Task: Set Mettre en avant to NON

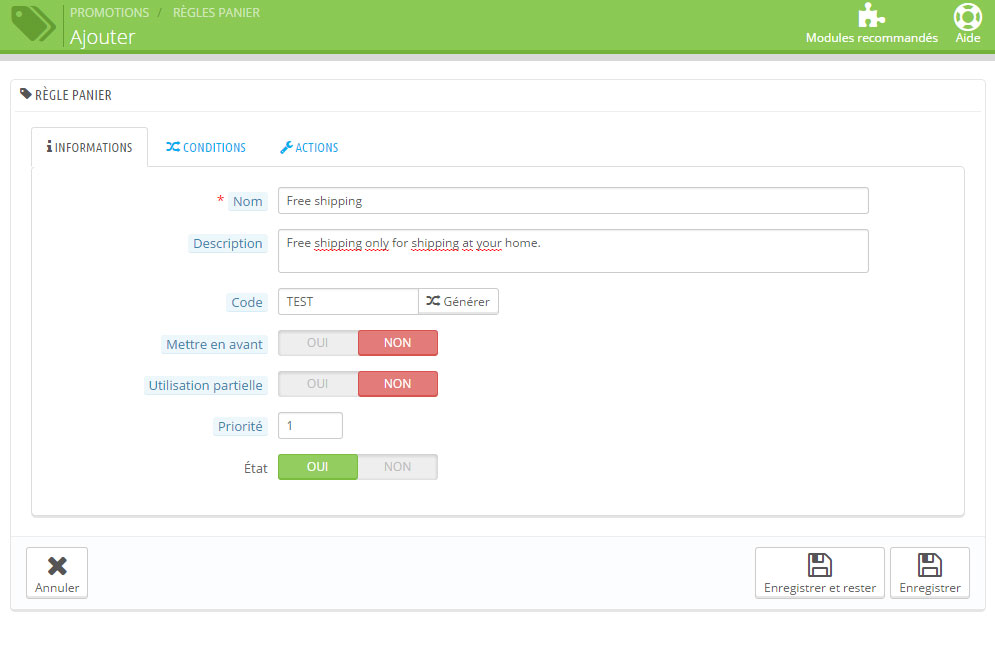Action: [x=398, y=343]
